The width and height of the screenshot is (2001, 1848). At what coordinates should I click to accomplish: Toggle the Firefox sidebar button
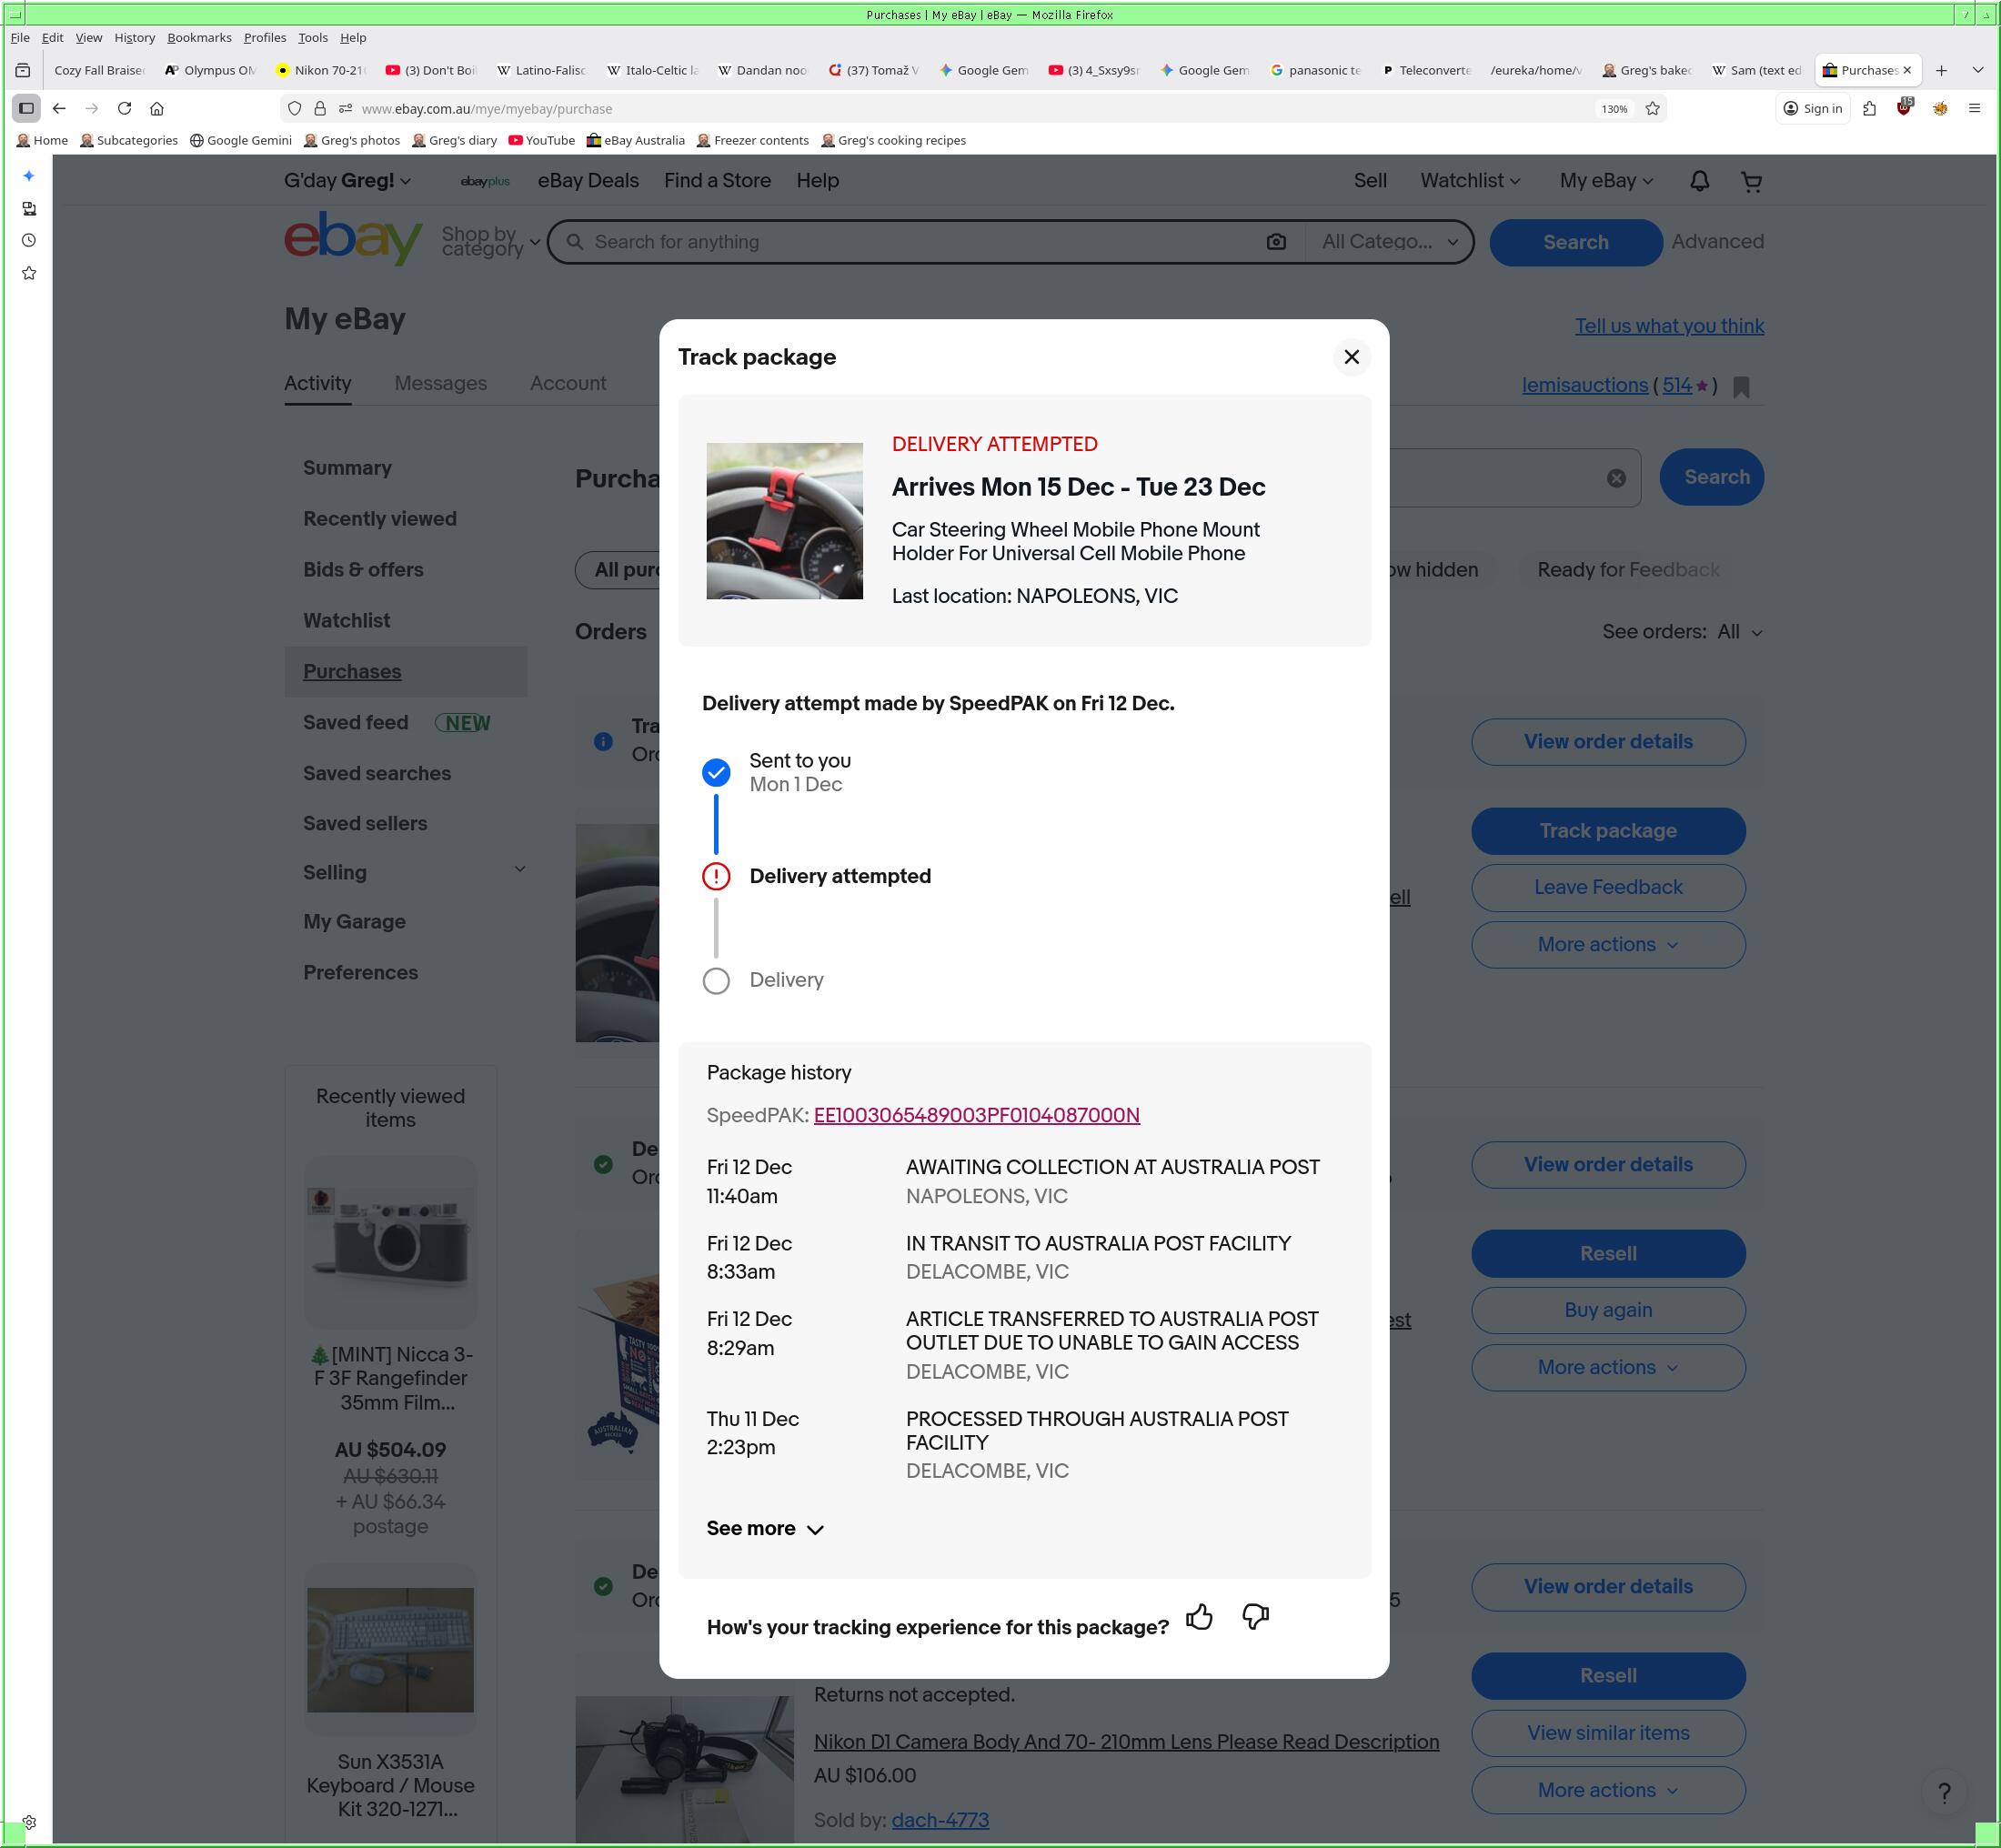click(27, 108)
